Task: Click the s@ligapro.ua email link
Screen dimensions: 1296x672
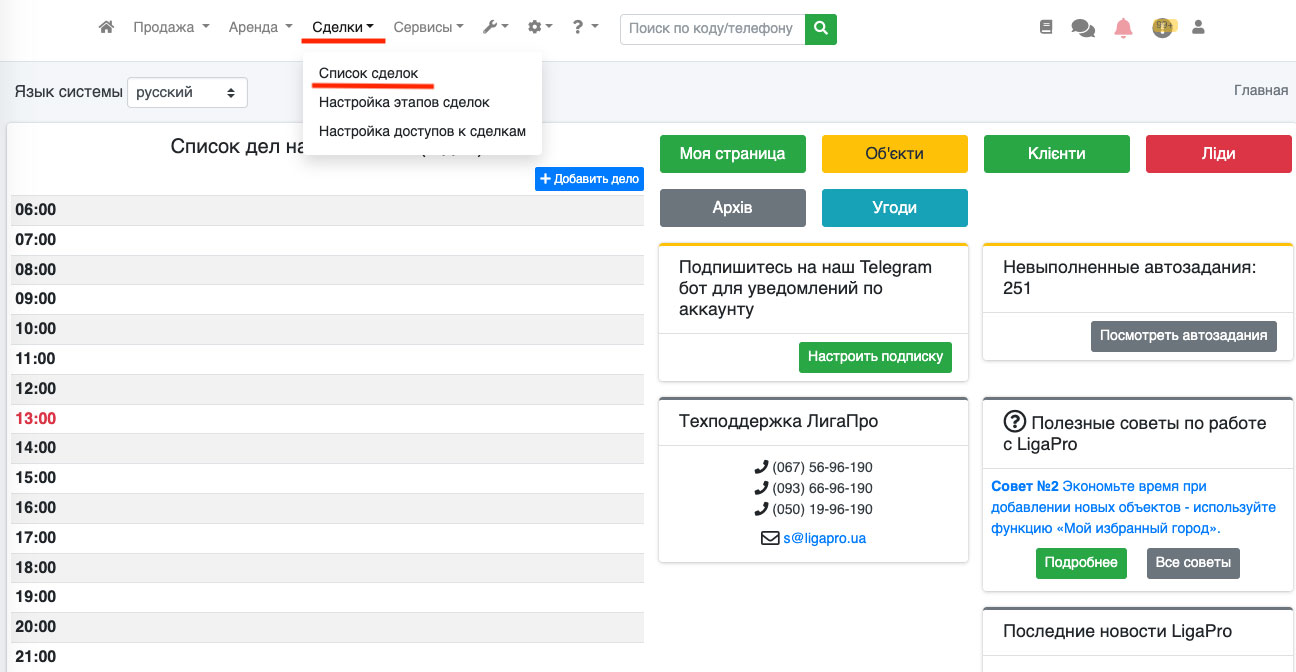Action: [x=824, y=538]
